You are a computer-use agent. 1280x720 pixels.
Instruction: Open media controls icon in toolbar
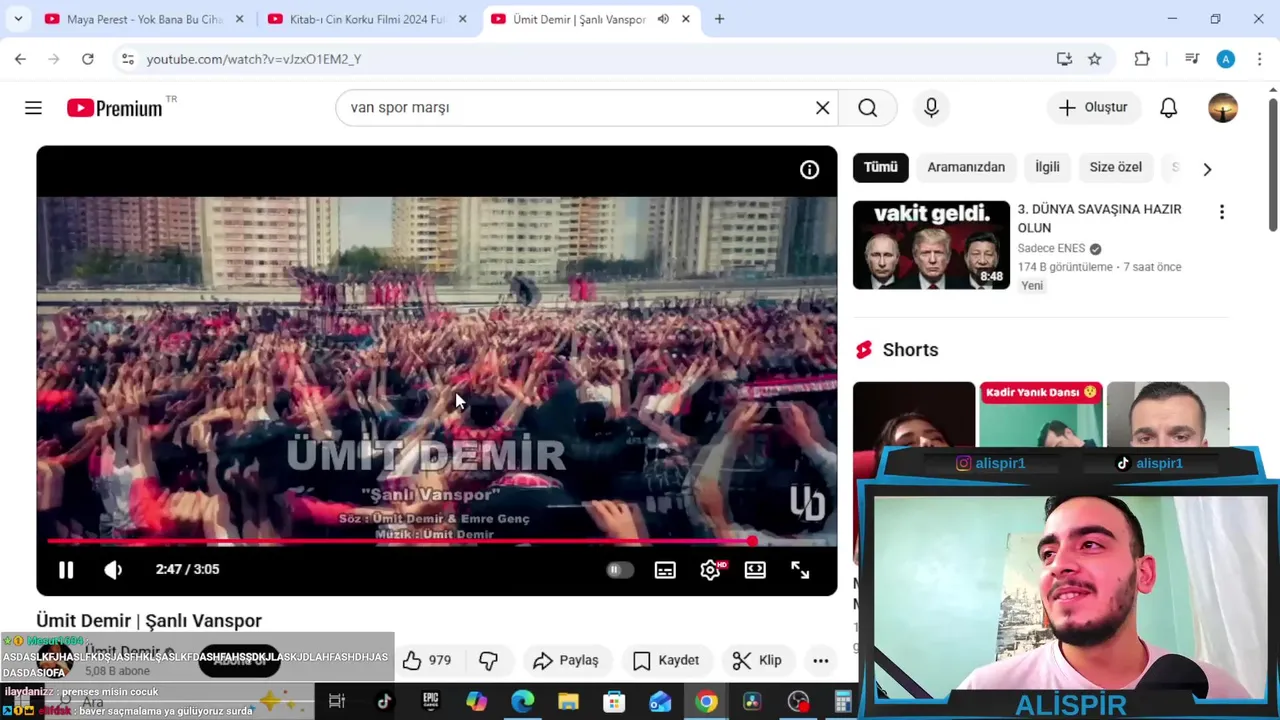click(x=1191, y=59)
